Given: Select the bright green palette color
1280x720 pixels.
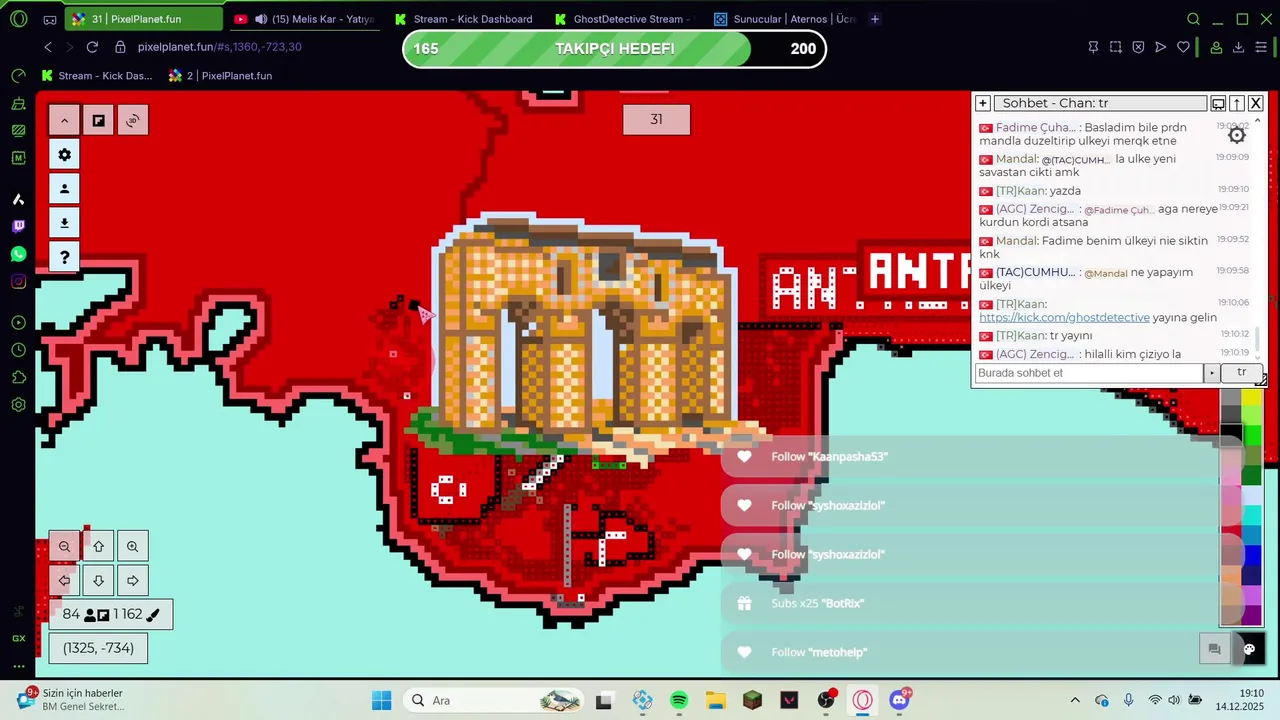Looking at the screenshot, I should tap(1251, 436).
